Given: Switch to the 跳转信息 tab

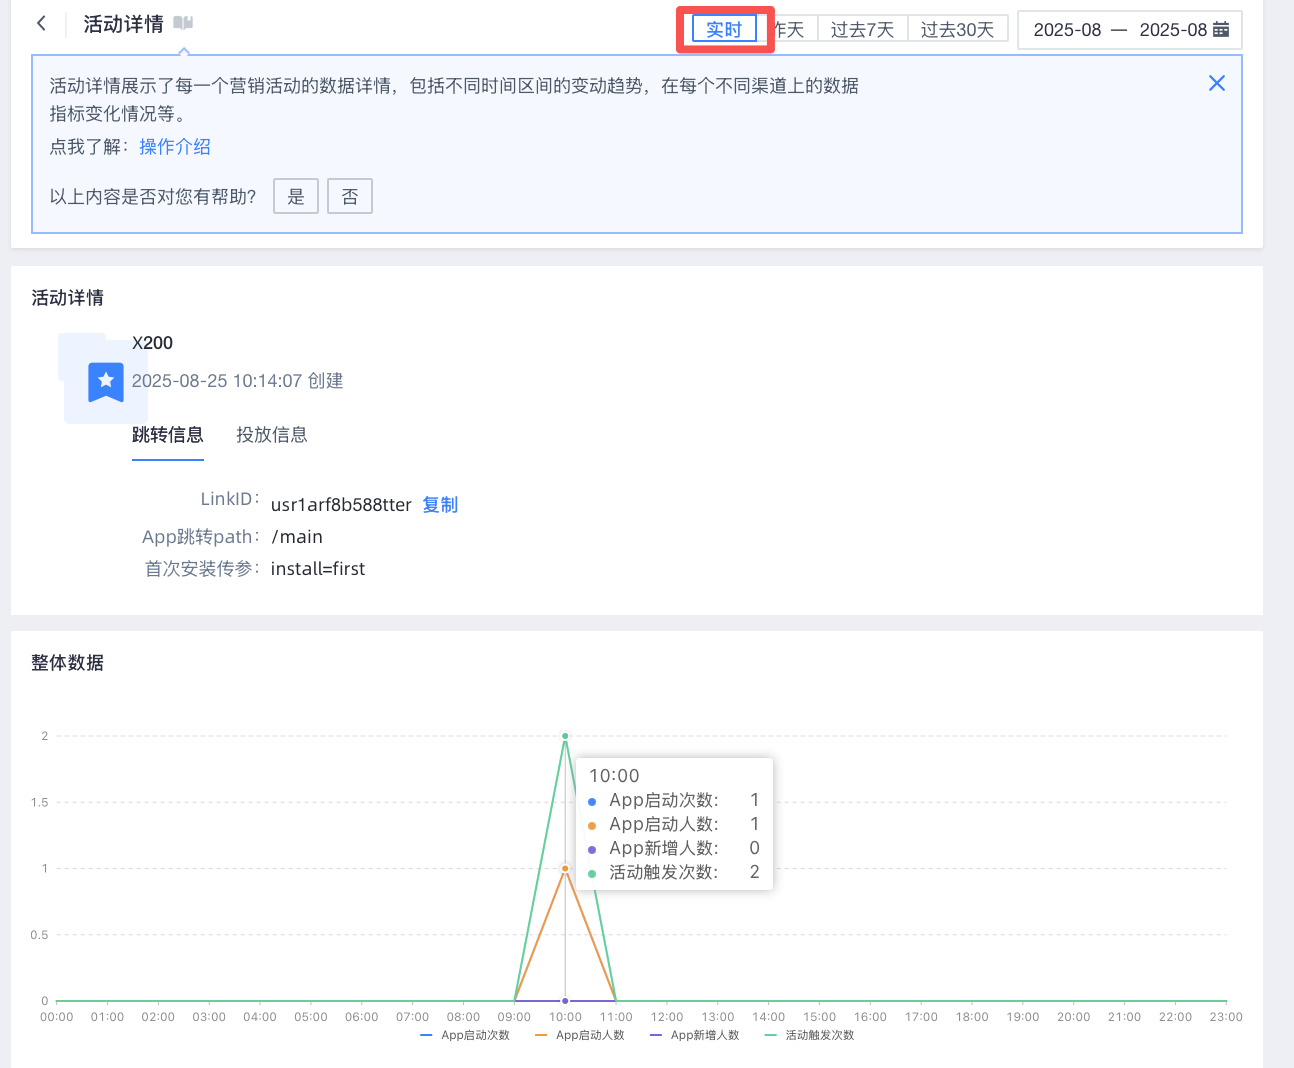Looking at the screenshot, I should point(168,435).
